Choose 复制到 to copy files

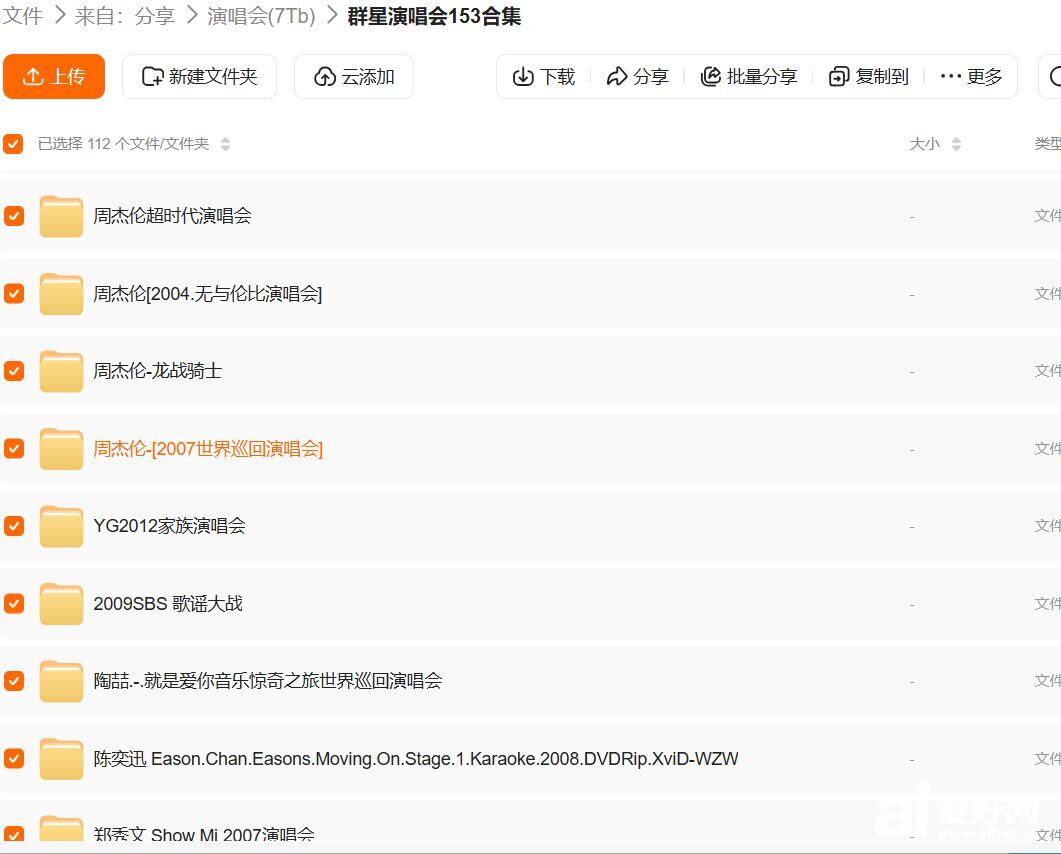click(x=868, y=76)
